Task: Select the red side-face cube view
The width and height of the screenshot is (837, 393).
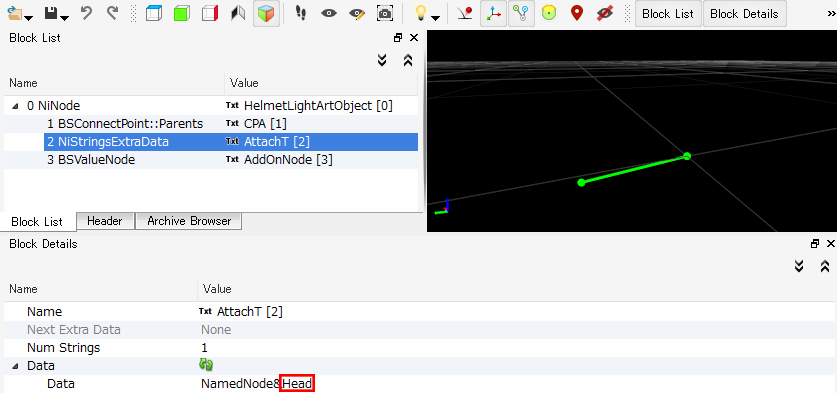Action: 210,13
